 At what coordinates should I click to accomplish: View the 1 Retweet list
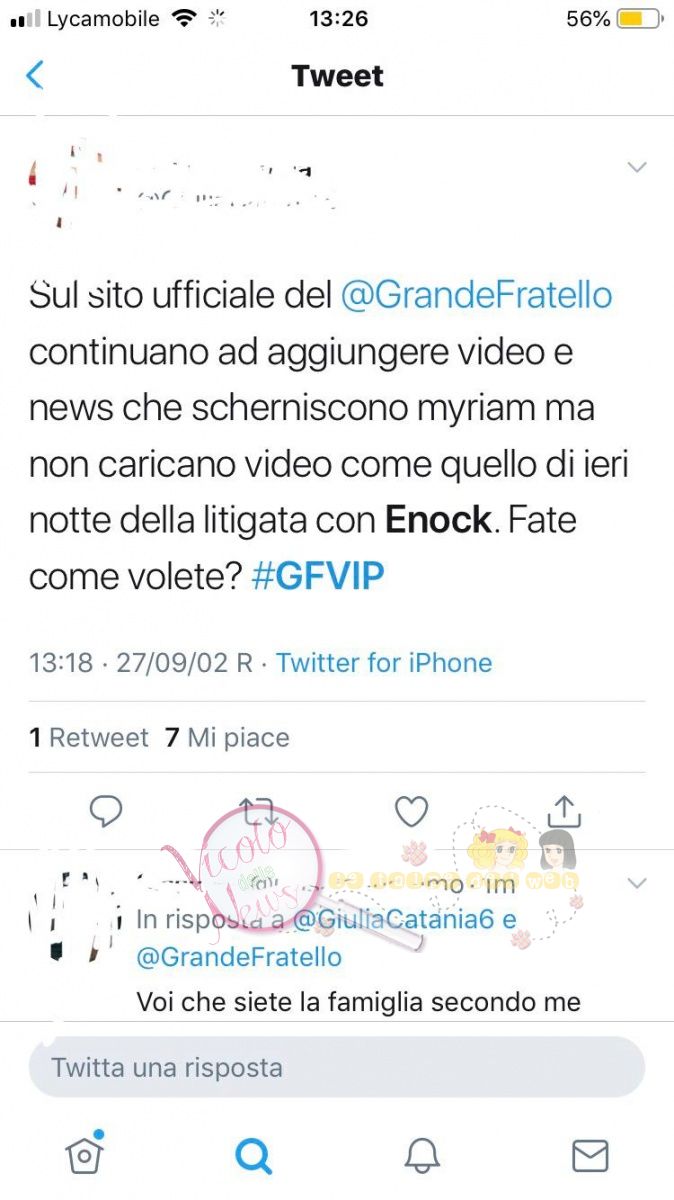pyautogui.click(x=89, y=738)
